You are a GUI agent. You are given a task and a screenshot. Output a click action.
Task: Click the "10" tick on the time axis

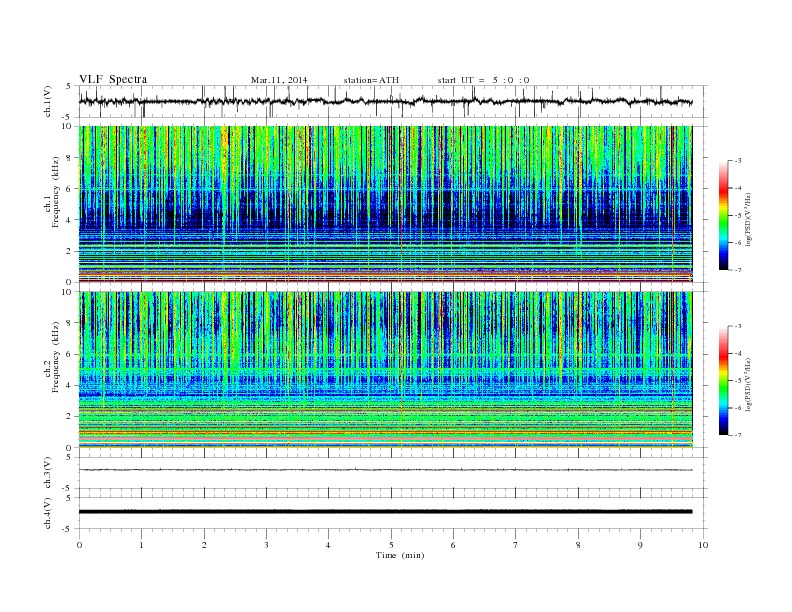[703, 545]
